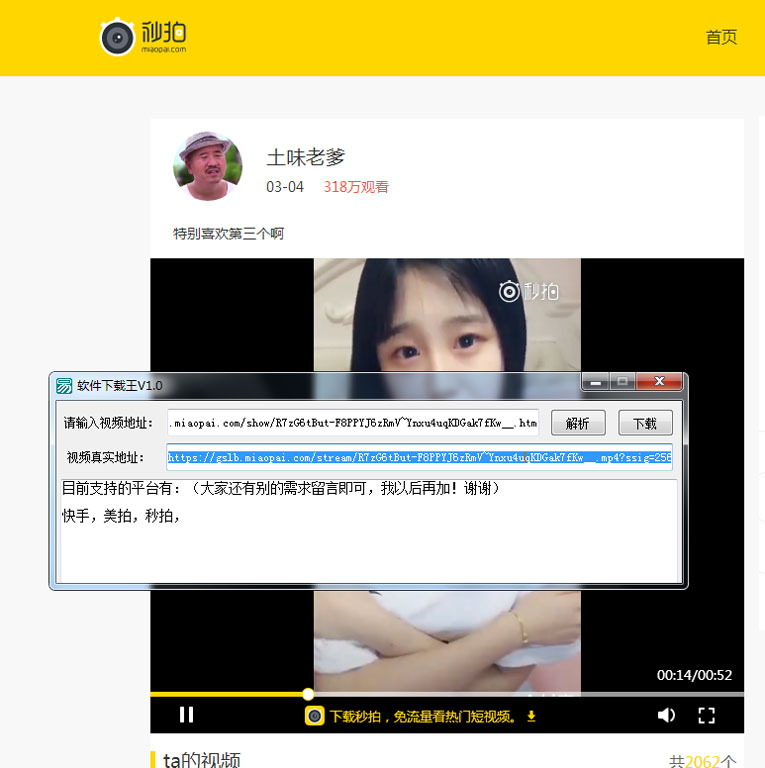Click the download arrow icon in player bar
The height and width of the screenshot is (768, 765).
(x=531, y=716)
